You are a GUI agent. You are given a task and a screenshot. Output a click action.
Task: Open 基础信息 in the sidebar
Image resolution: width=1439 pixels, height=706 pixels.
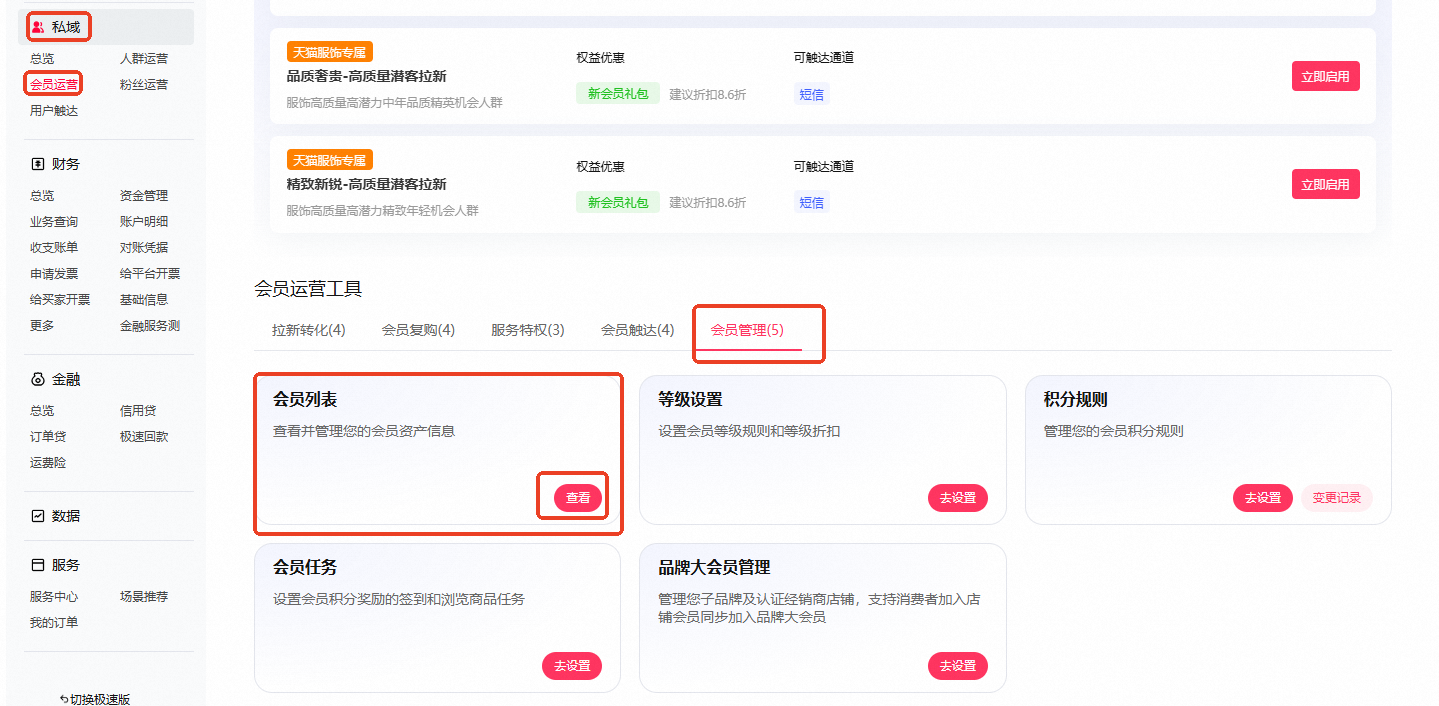[144, 300]
